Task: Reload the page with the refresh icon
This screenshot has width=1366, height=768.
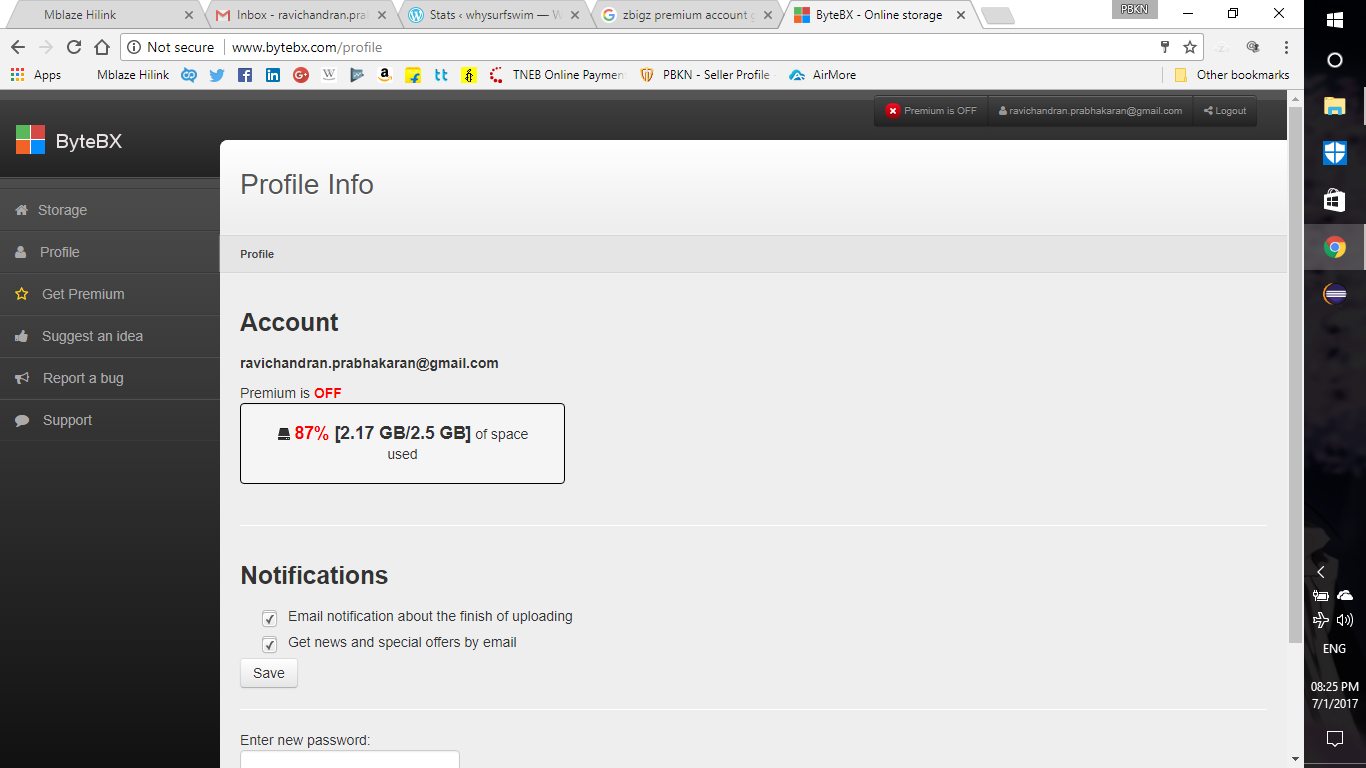Action: point(74,47)
